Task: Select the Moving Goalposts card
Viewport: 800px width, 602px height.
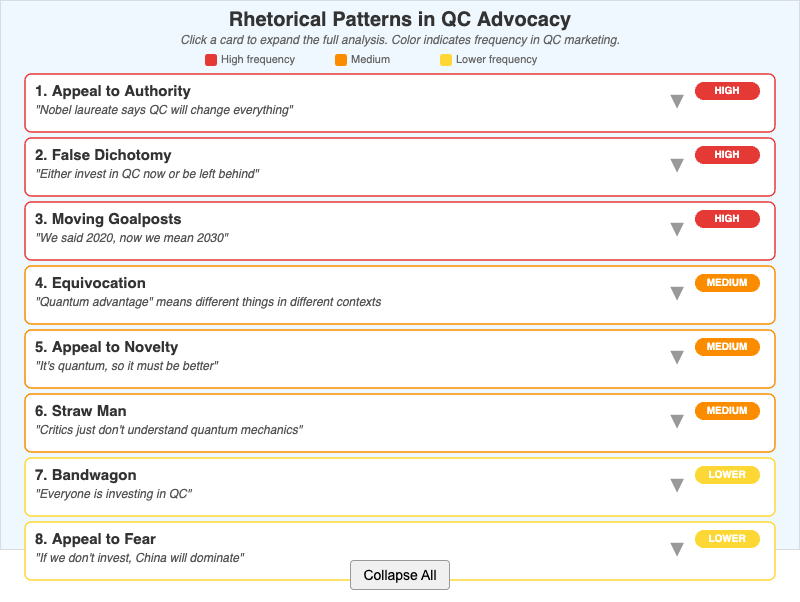Action: (350, 230)
